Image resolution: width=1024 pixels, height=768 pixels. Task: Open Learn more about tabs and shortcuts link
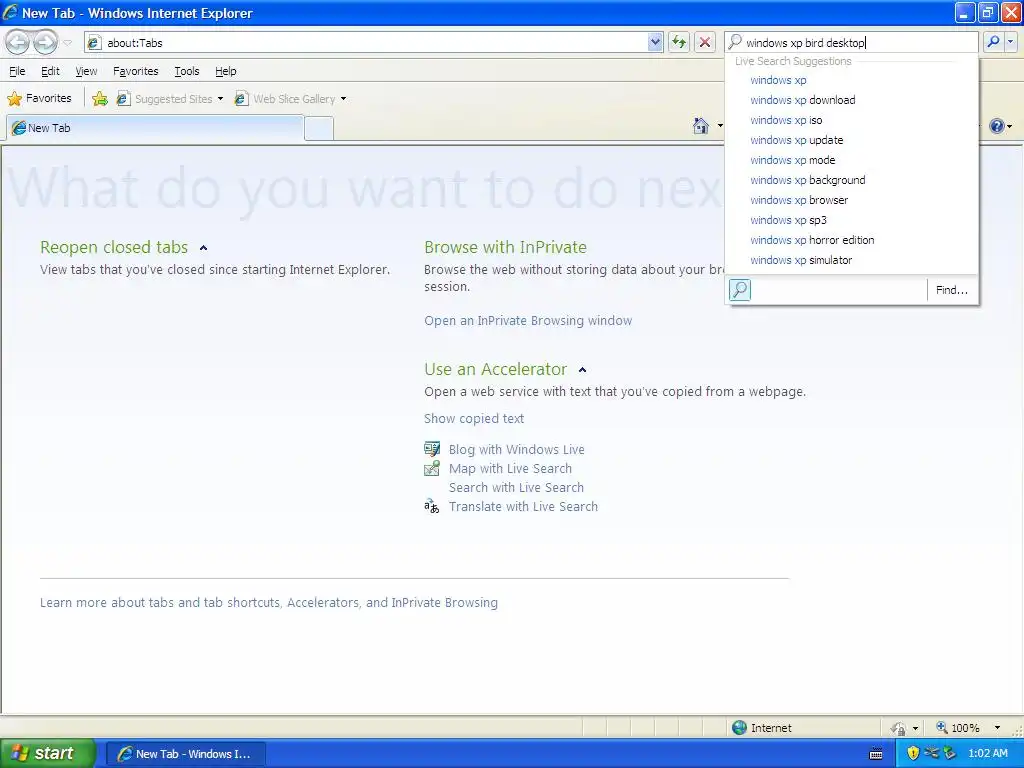(x=268, y=602)
